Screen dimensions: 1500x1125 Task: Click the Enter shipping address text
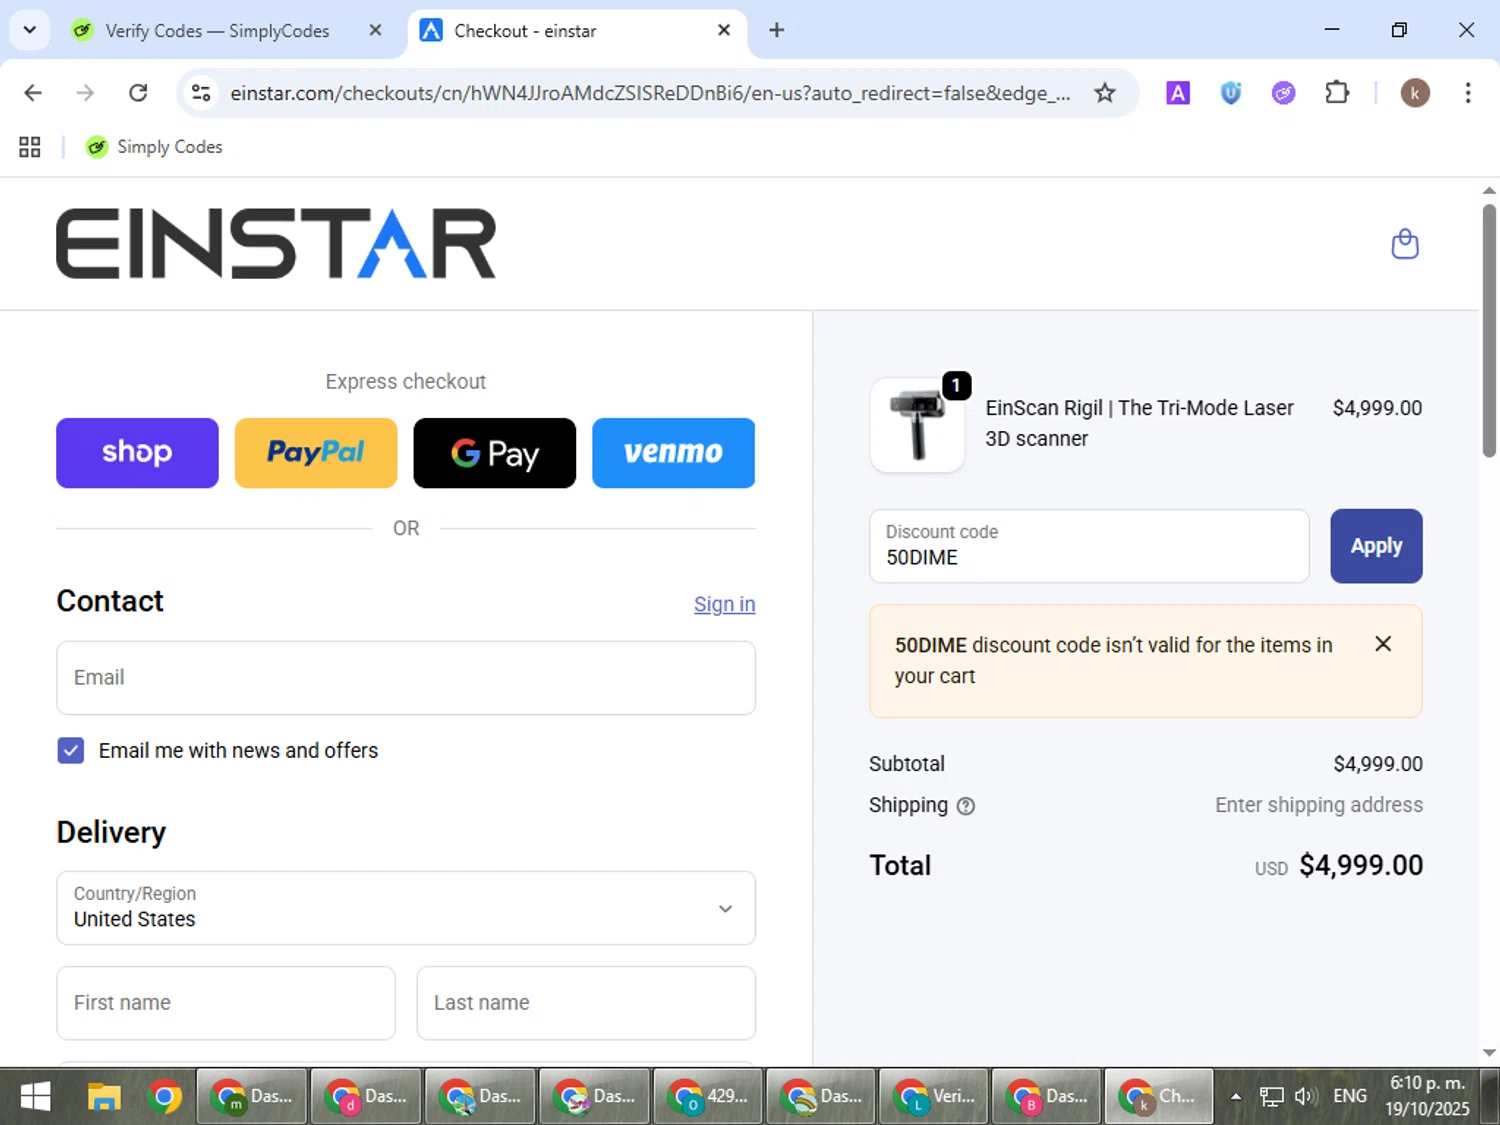pos(1319,805)
